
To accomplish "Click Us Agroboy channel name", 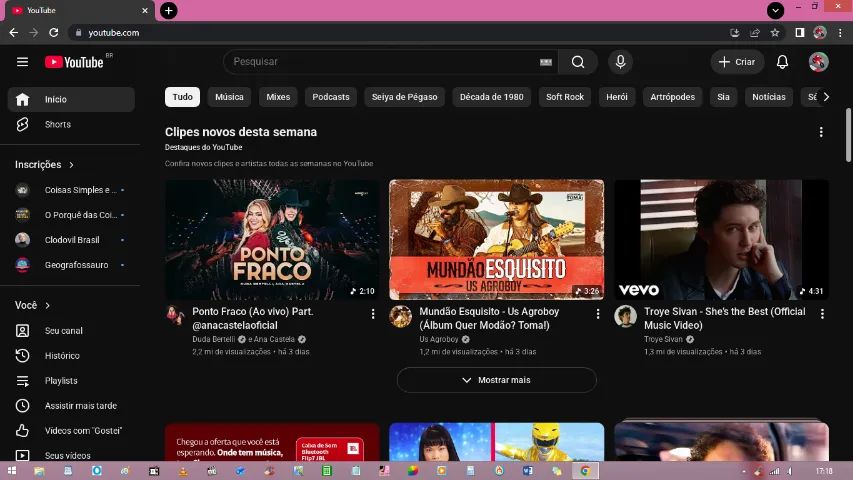I will [x=438, y=339].
